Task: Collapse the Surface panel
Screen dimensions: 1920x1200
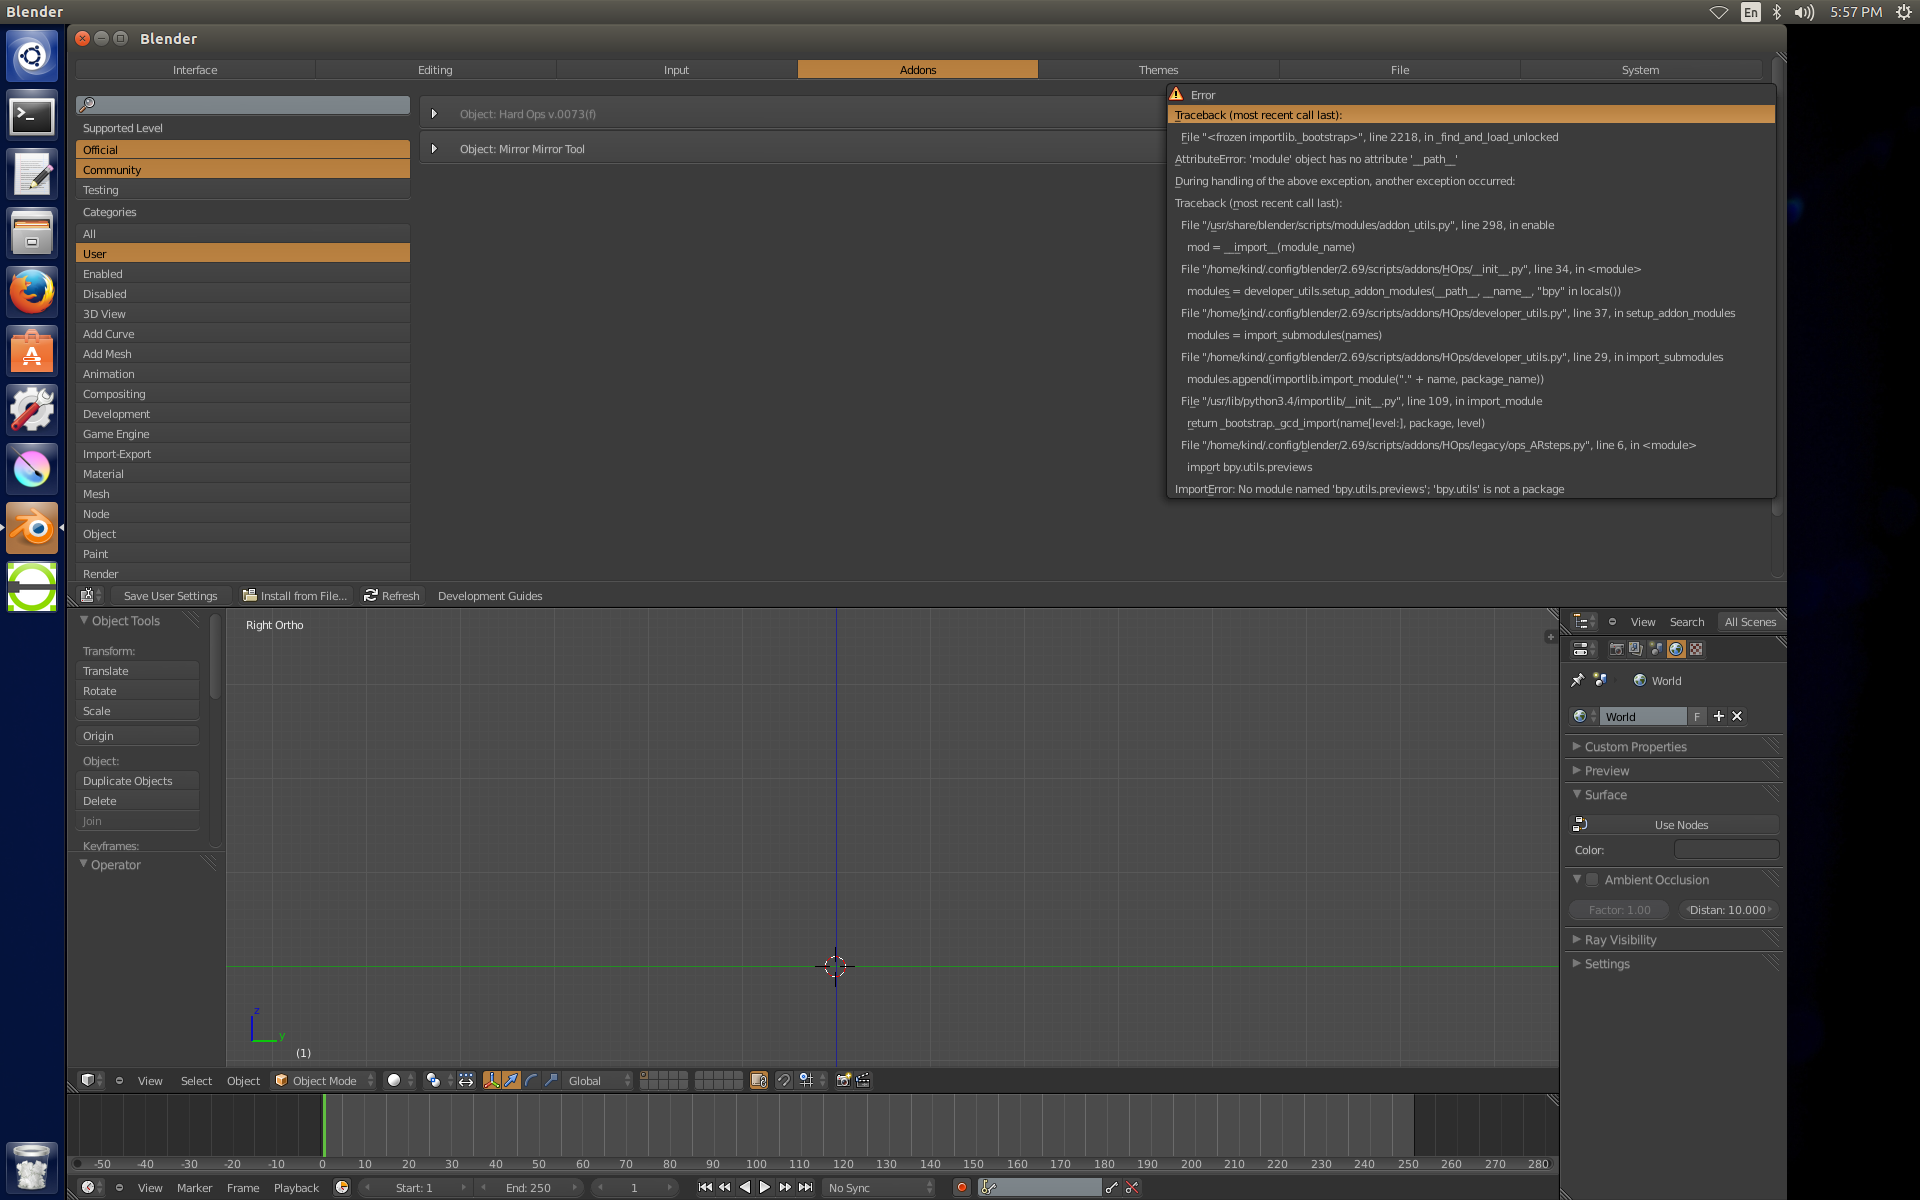Action: pos(1605,795)
